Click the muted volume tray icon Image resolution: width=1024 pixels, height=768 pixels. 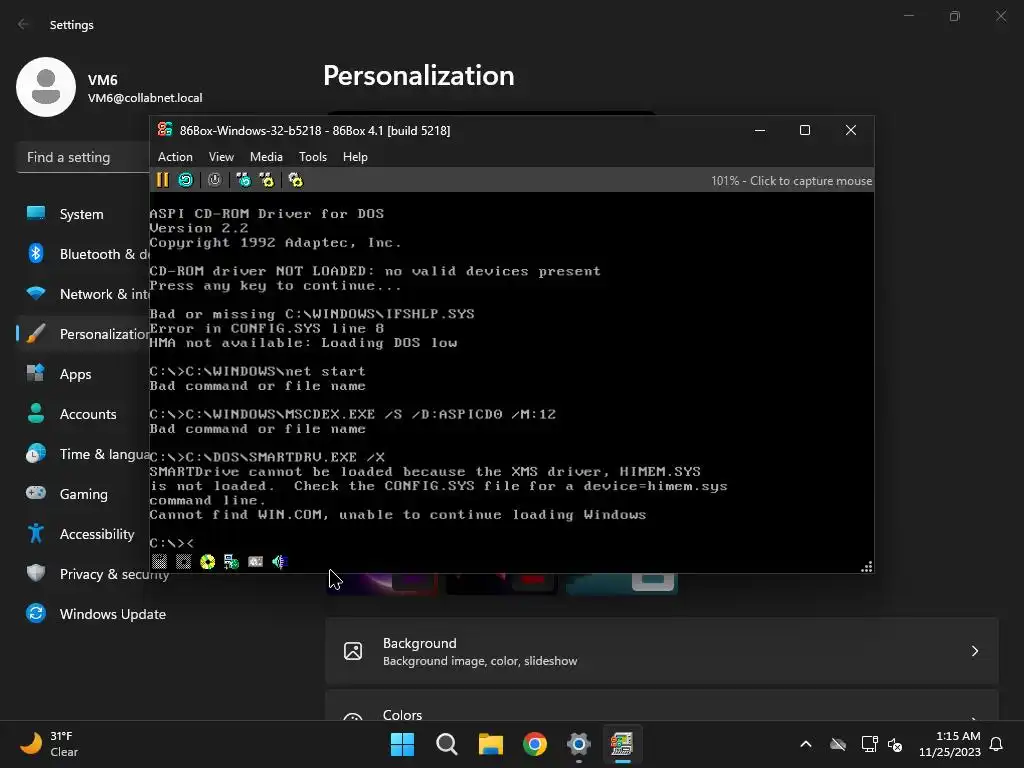895,744
